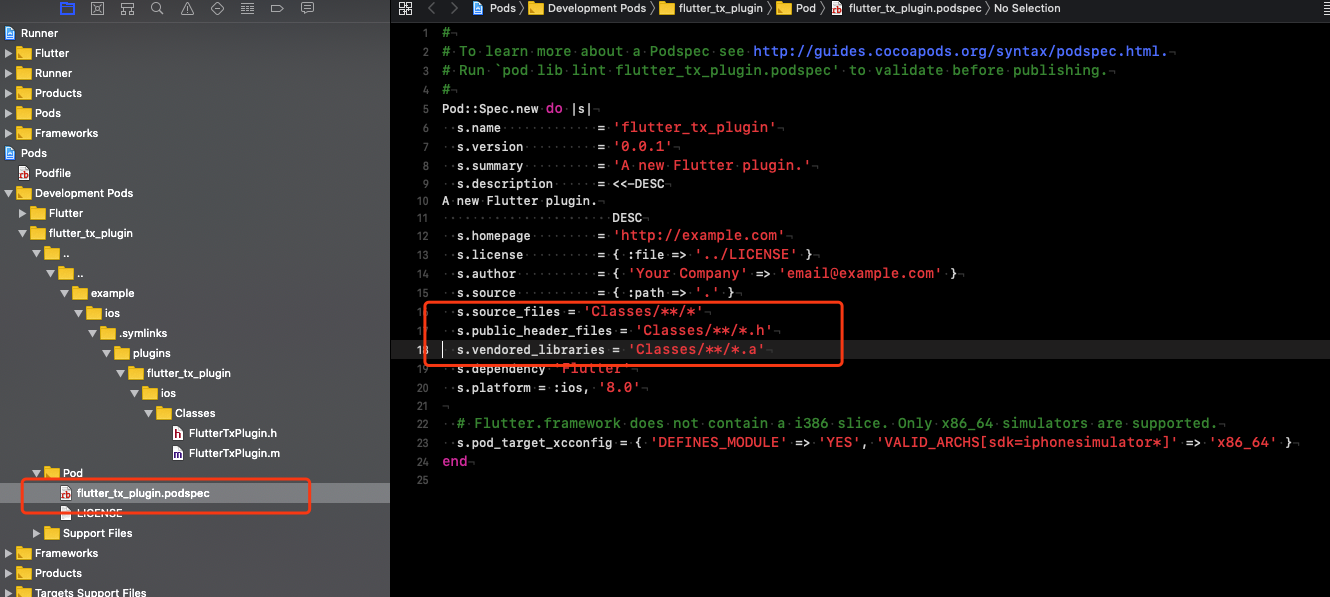Image resolution: width=1330 pixels, height=597 pixels.
Task: Click the s.platform :ios line
Action: tap(549, 387)
